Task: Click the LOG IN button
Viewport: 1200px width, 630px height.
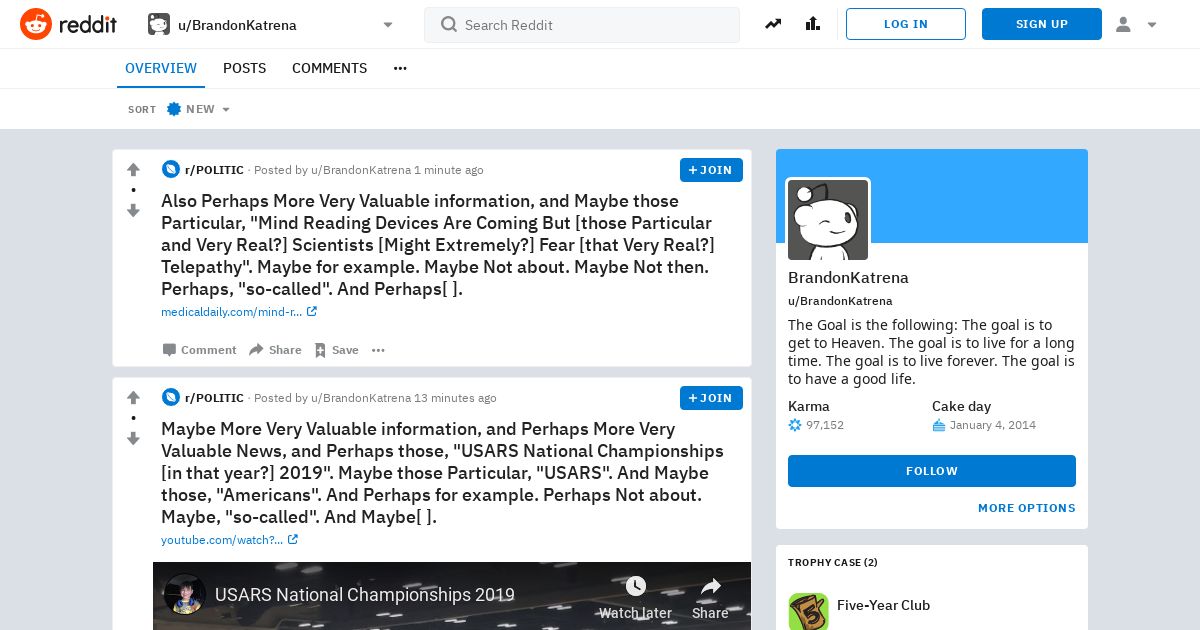Action: pyautogui.click(x=906, y=24)
